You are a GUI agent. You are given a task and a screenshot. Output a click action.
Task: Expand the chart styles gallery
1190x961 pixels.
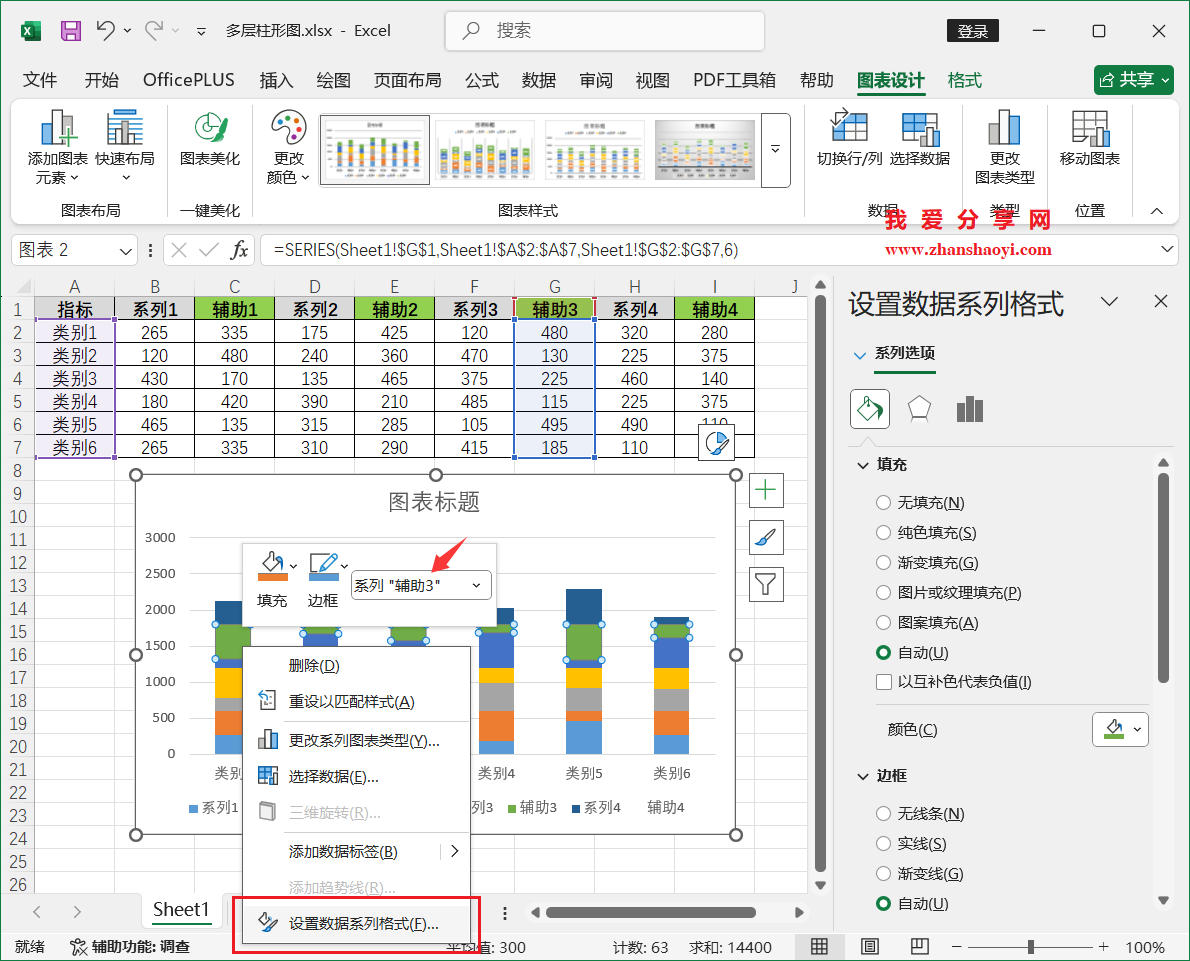click(776, 150)
